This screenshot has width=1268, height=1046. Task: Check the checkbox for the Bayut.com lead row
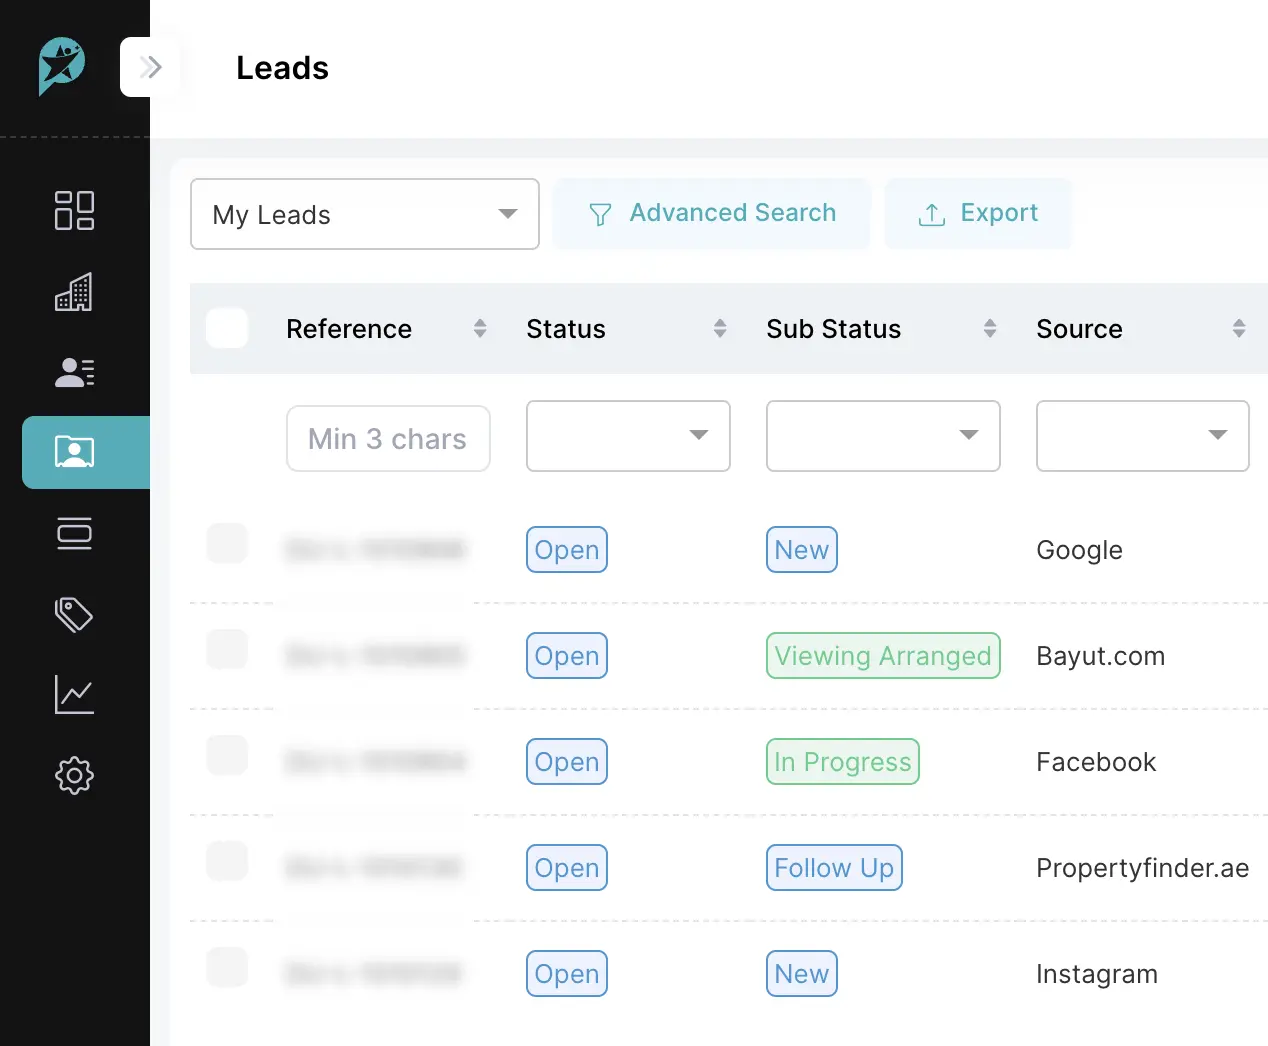(227, 649)
